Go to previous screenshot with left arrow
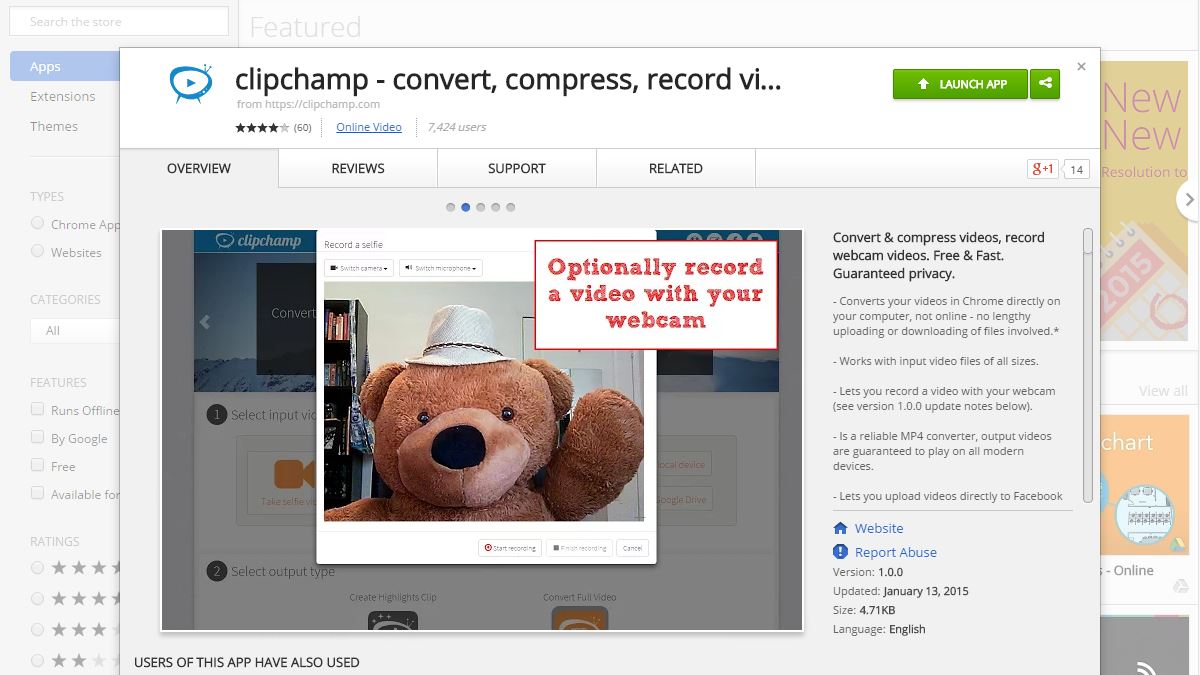Image resolution: width=1200 pixels, height=675 pixels. coord(205,322)
